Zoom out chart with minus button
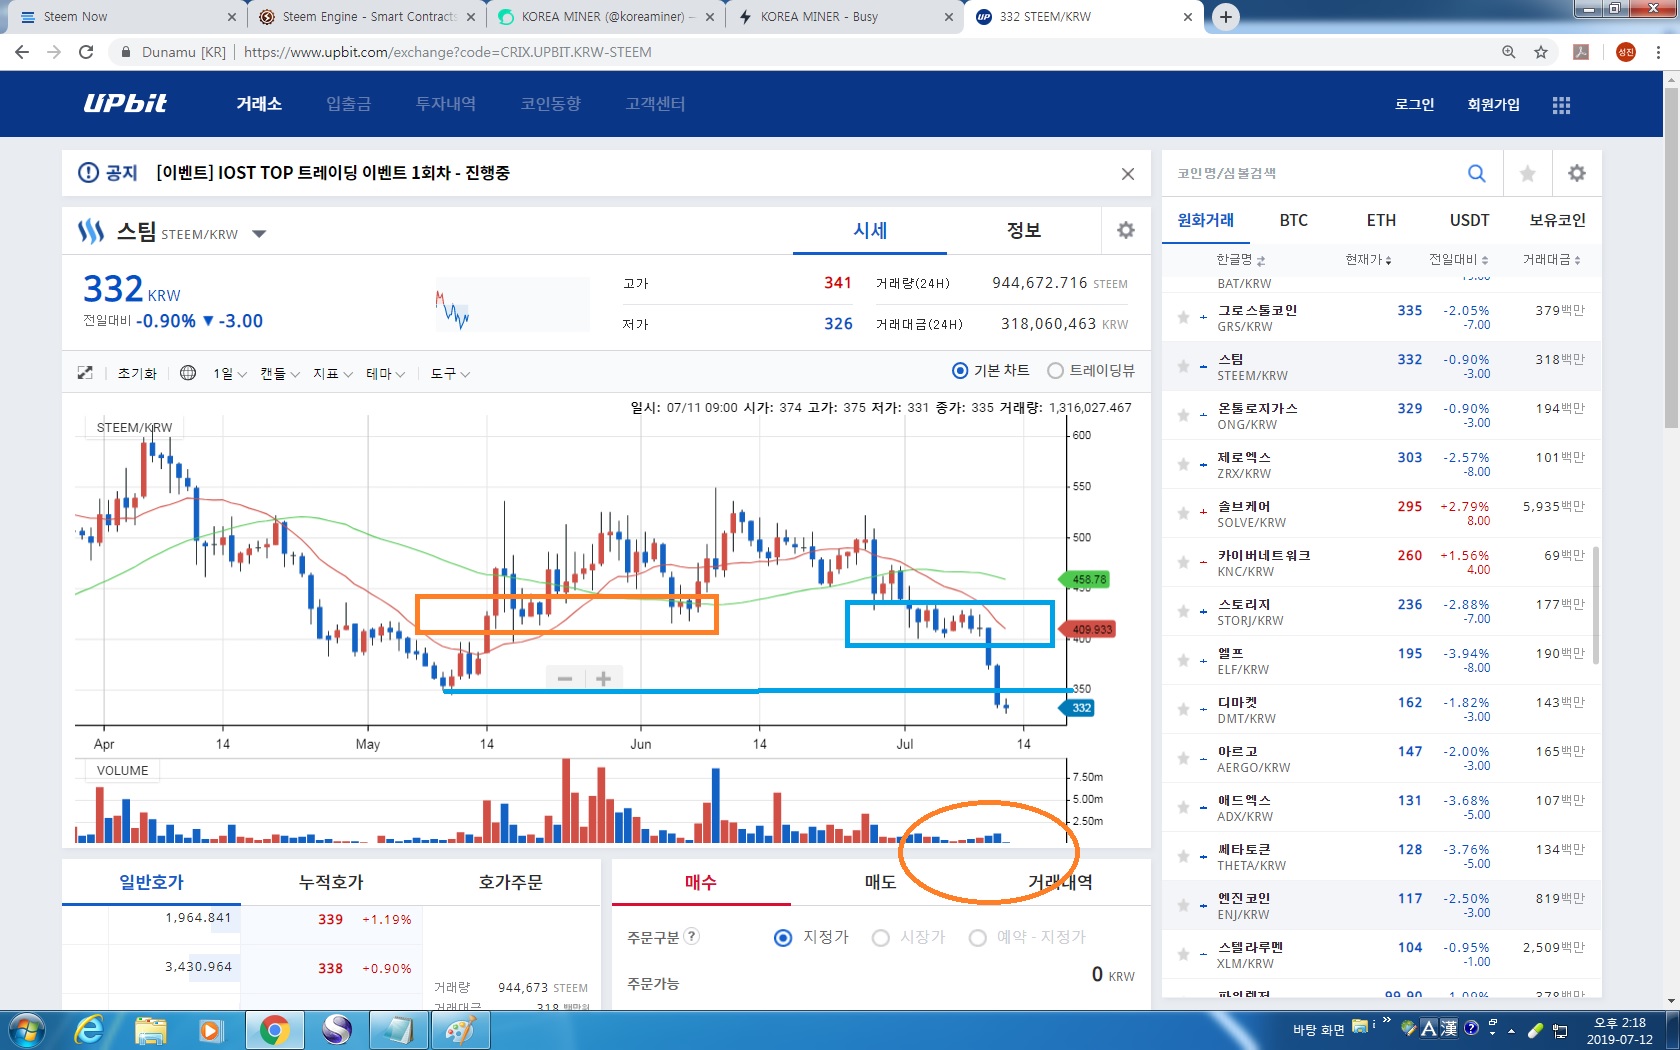The width and height of the screenshot is (1680, 1050). pyautogui.click(x=565, y=679)
